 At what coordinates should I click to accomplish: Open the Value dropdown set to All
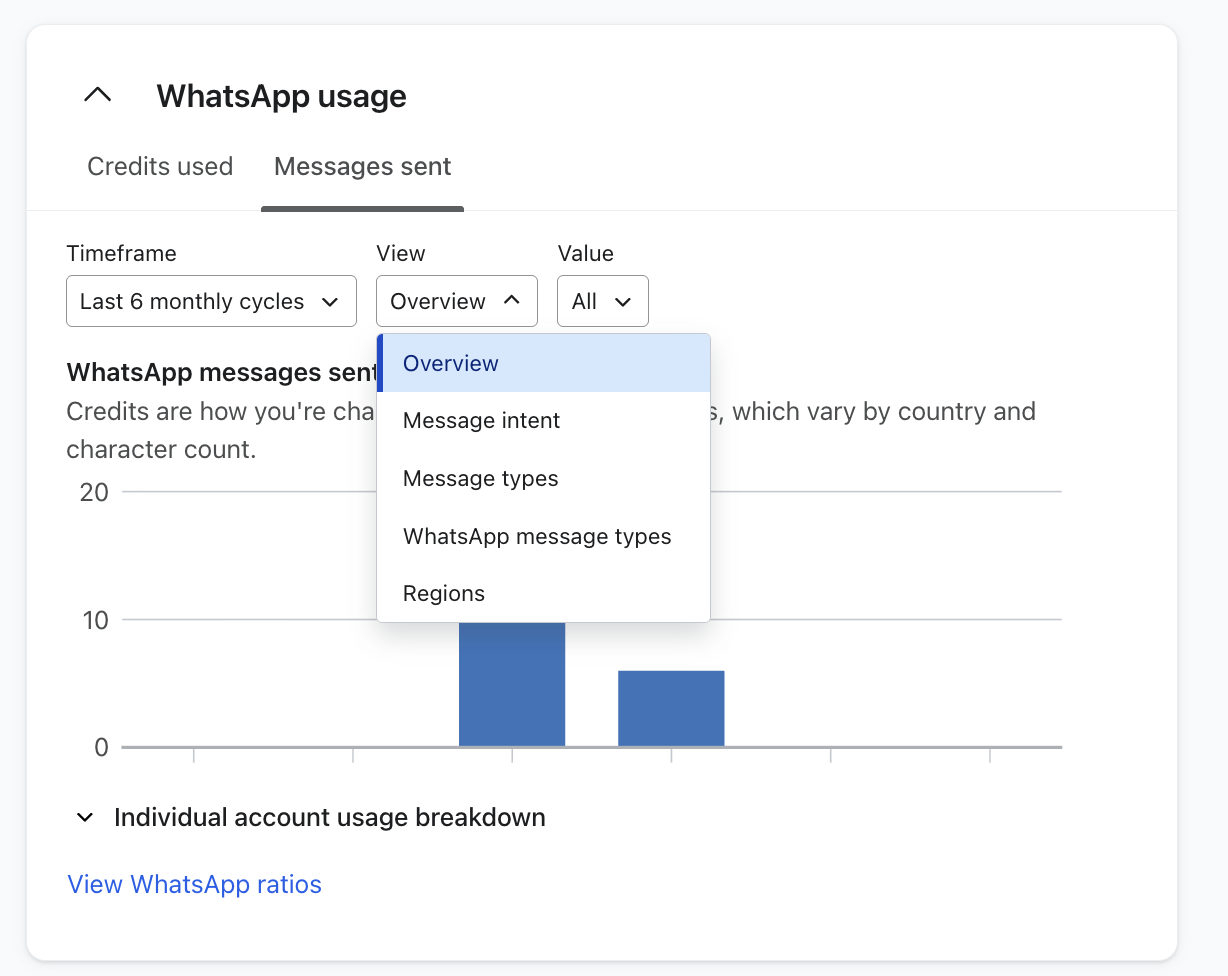(x=602, y=301)
